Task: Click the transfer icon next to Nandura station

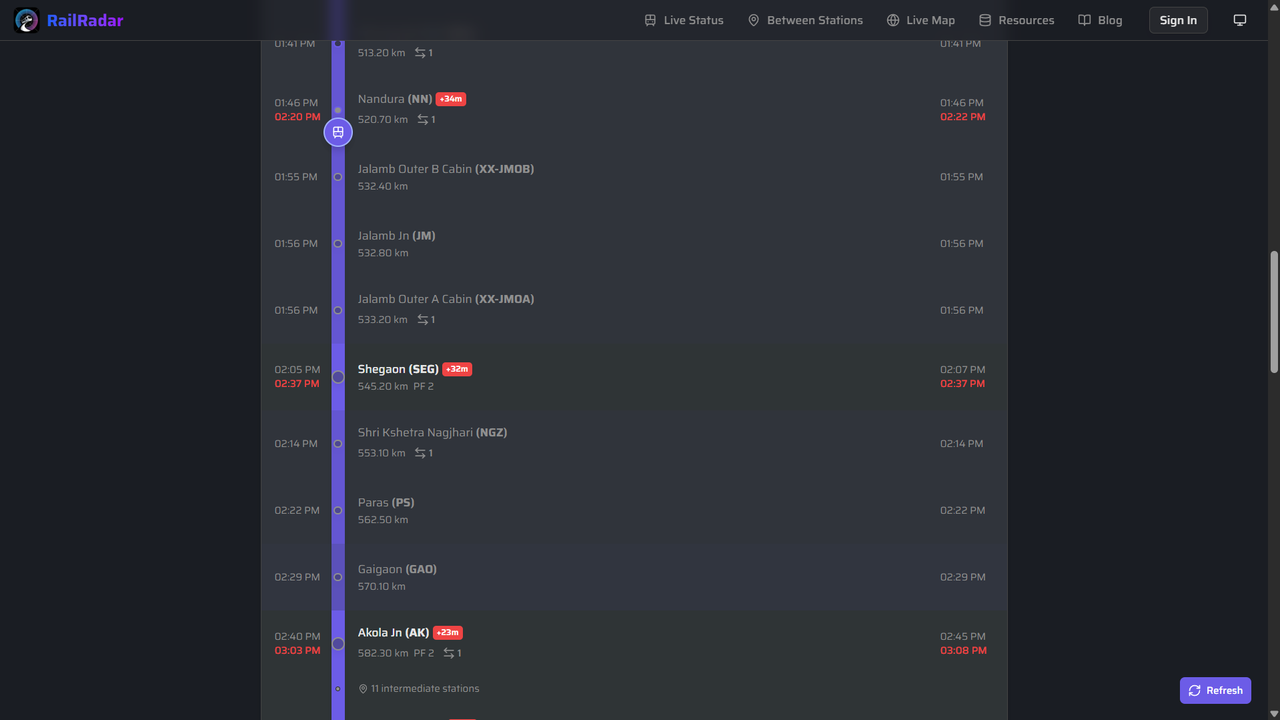Action: pos(421,119)
